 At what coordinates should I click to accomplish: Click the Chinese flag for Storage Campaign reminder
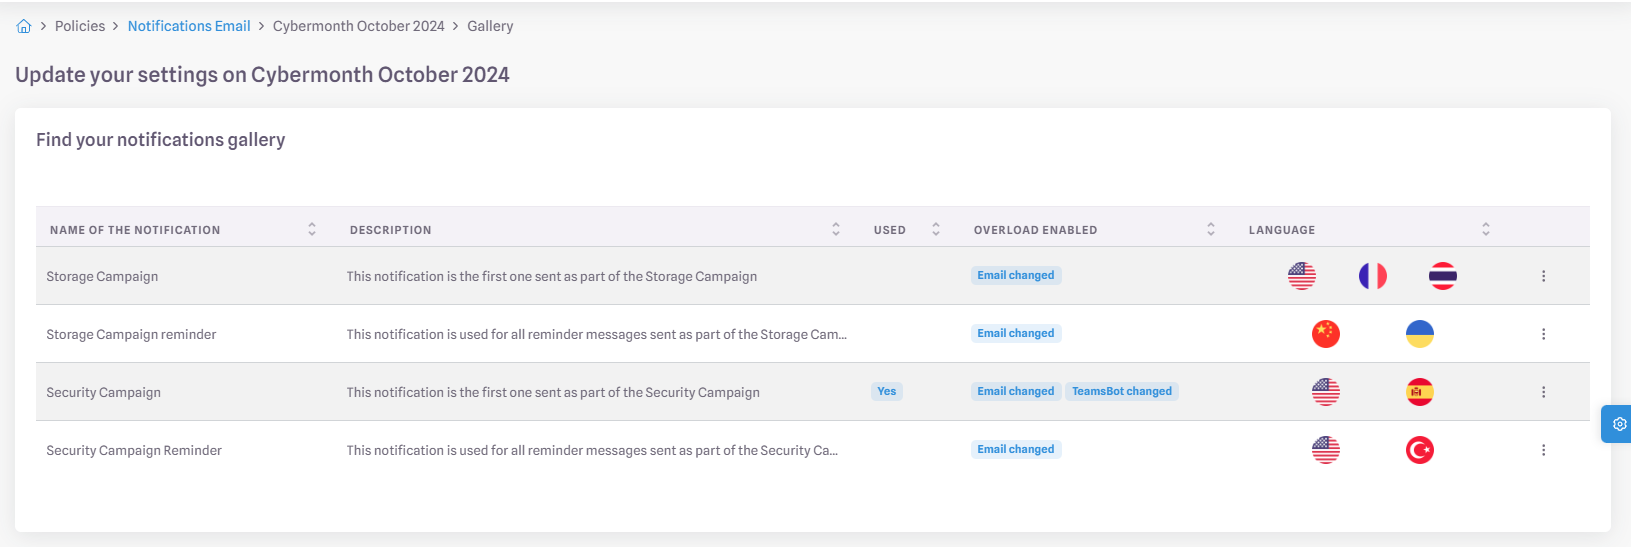1326,334
